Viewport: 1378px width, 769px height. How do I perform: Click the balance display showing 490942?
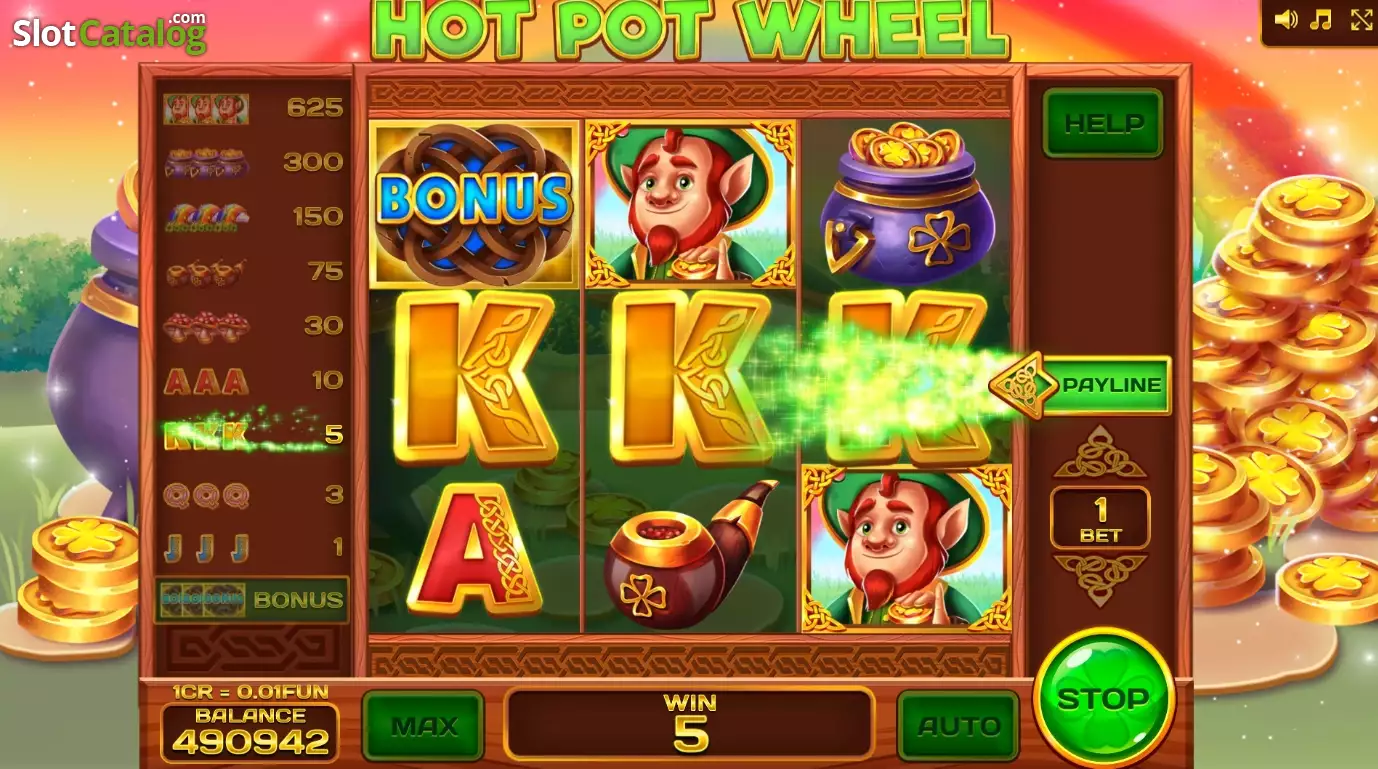click(250, 733)
